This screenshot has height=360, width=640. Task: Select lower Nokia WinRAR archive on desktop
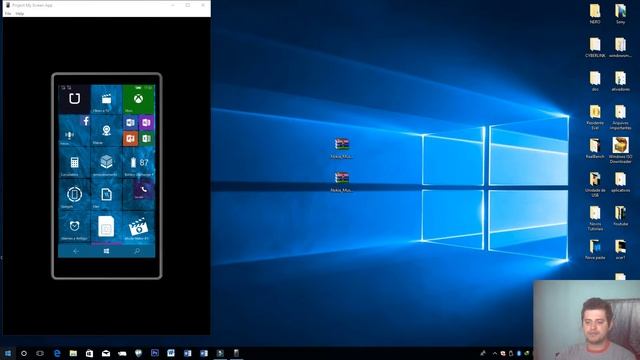(342, 182)
